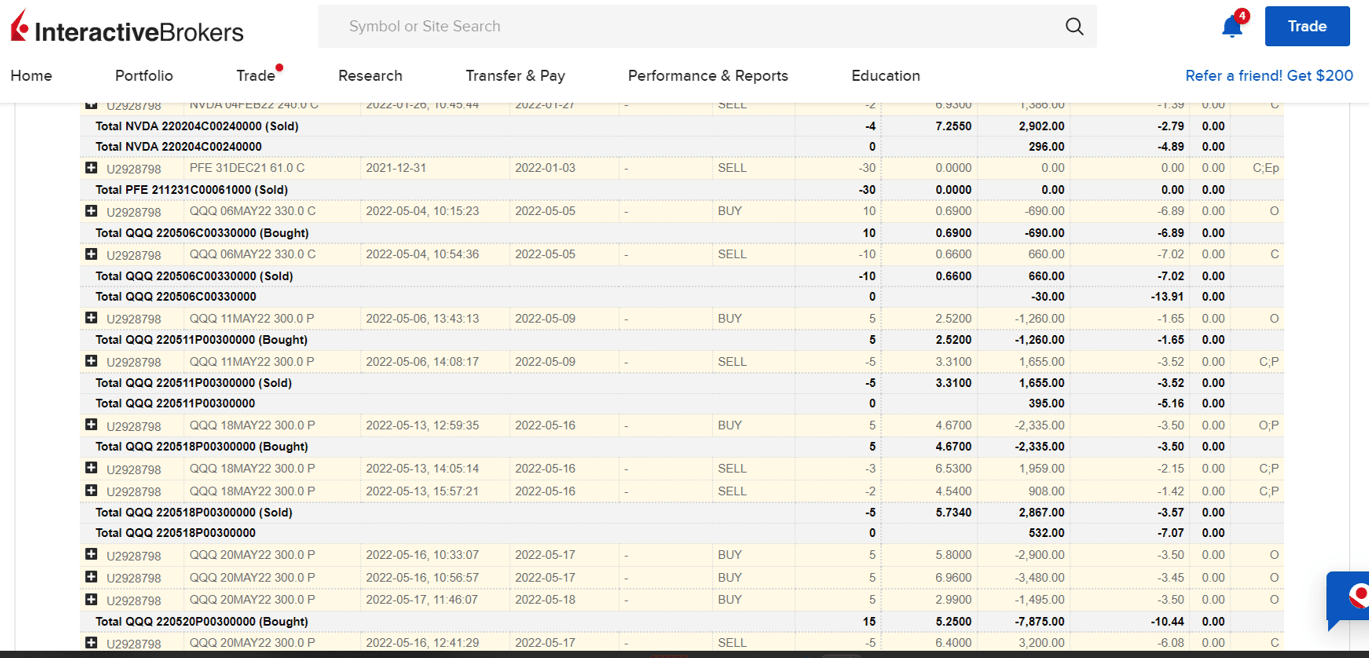
Task: Open the Education menu
Action: pyautogui.click(x=885, y=76)
